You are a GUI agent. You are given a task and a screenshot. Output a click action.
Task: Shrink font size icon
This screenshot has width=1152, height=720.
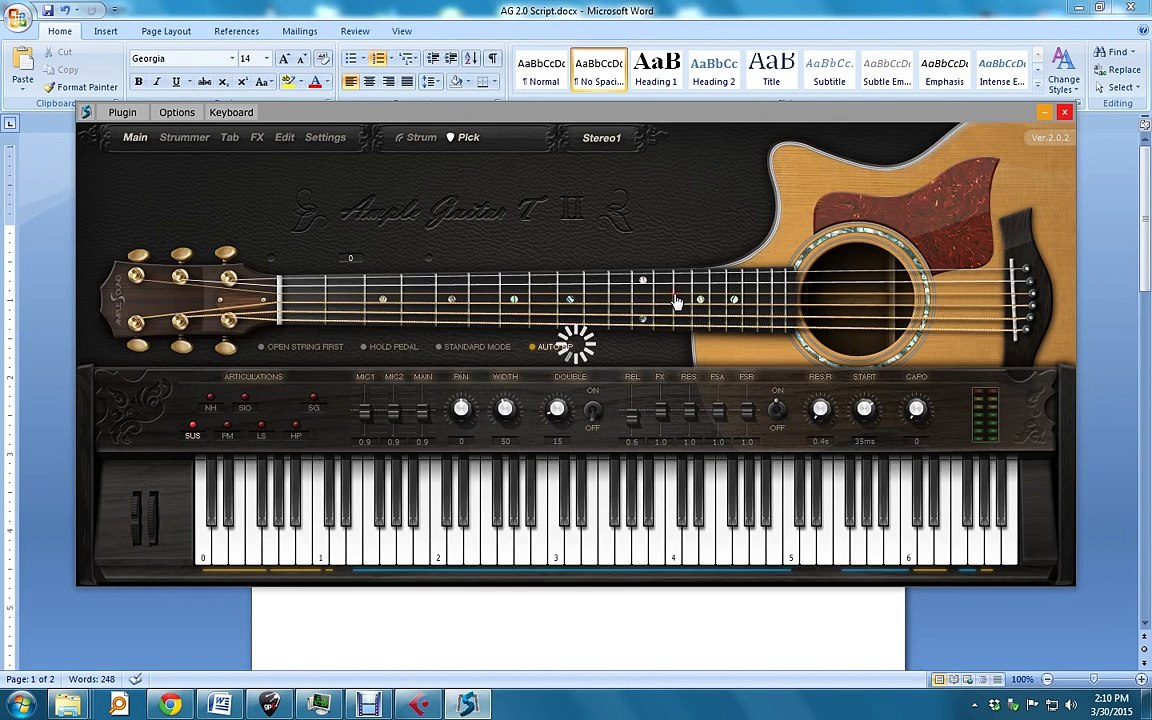tap(303, 58)
